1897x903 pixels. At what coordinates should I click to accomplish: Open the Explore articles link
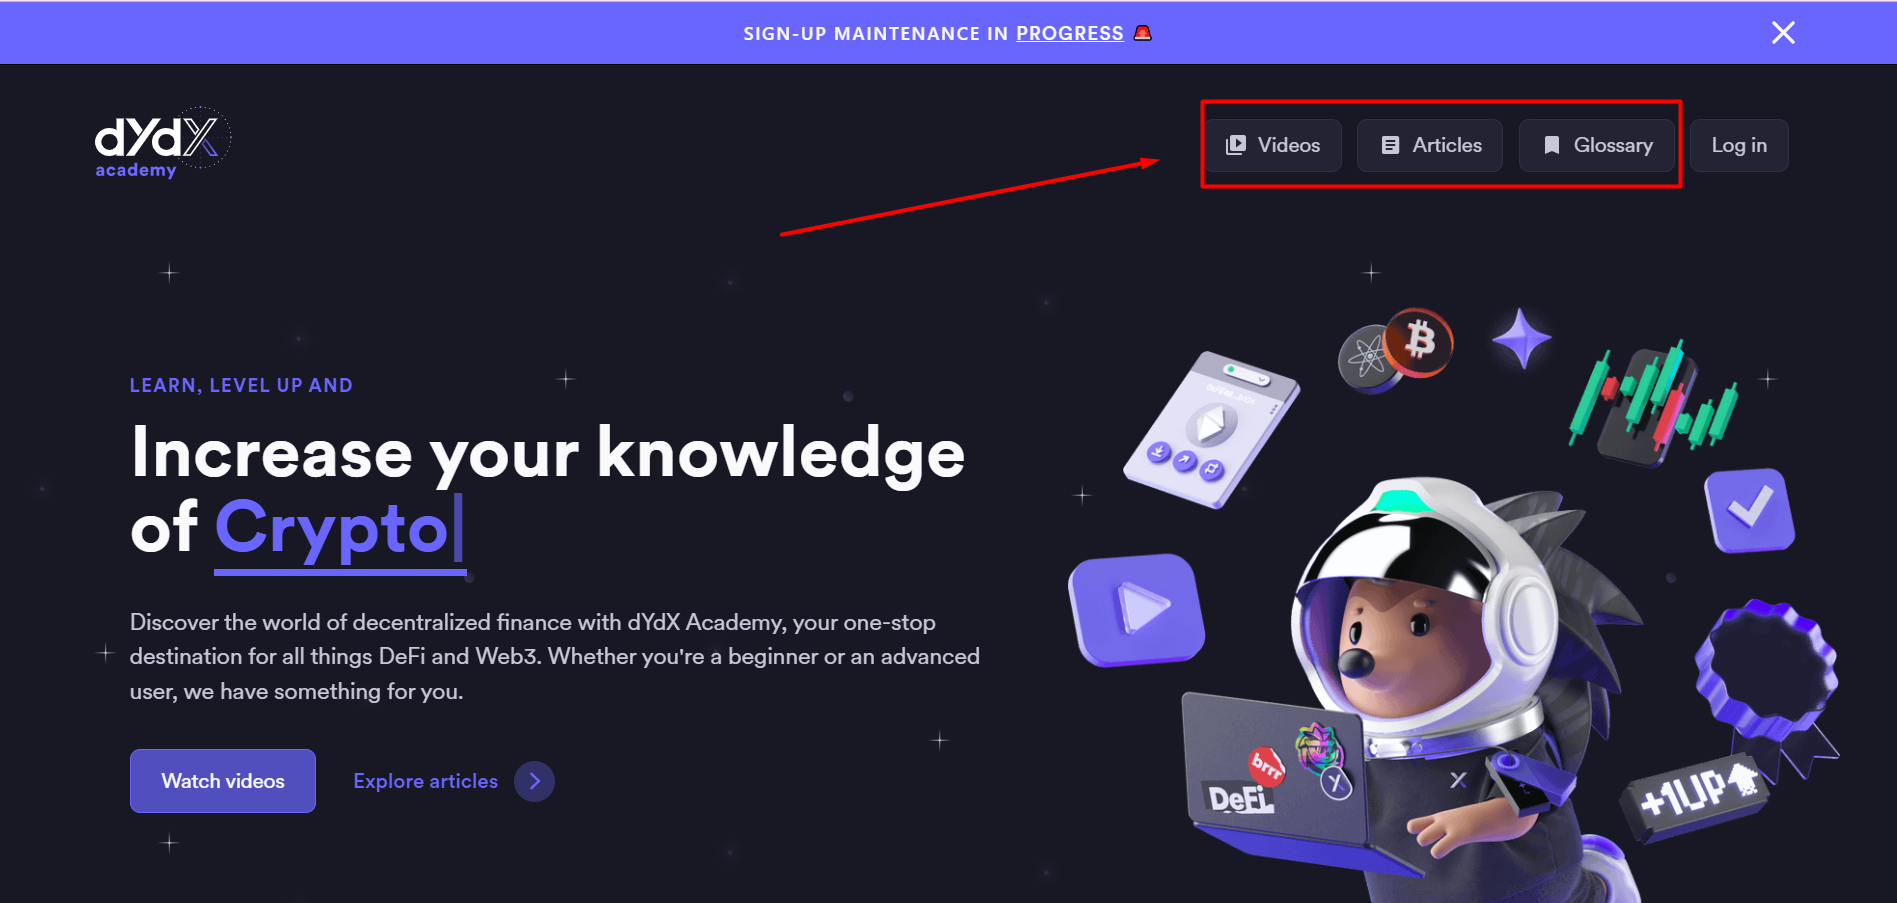(x=425, y=781)
